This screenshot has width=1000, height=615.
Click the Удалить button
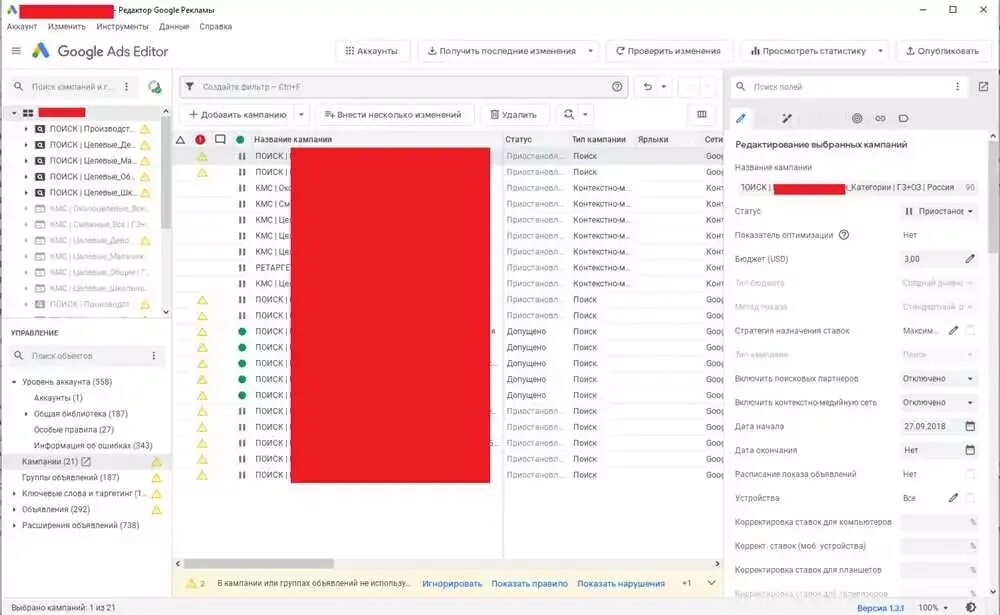(x=513, y=115)
